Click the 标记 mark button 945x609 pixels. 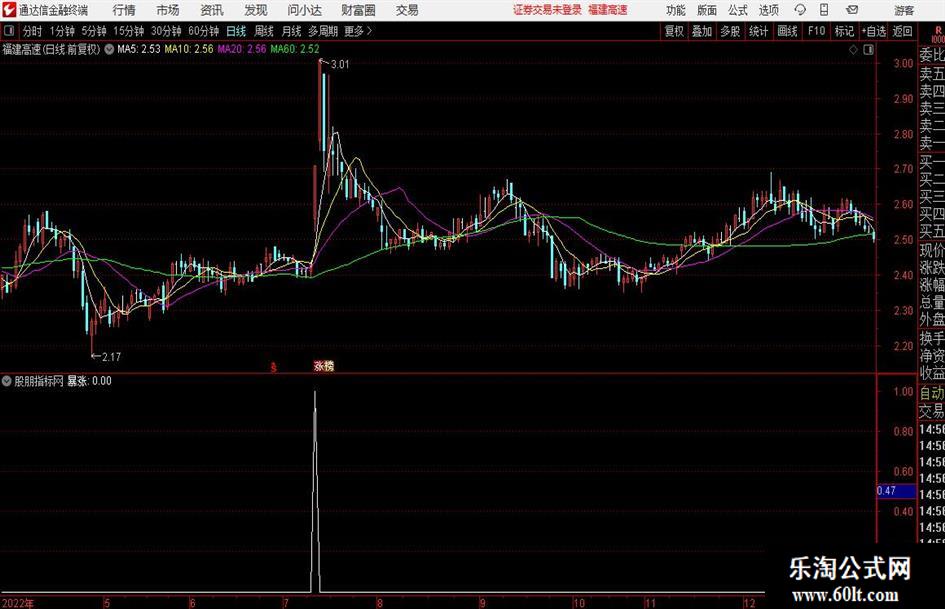pyautogui.click(x=844, y=31)
